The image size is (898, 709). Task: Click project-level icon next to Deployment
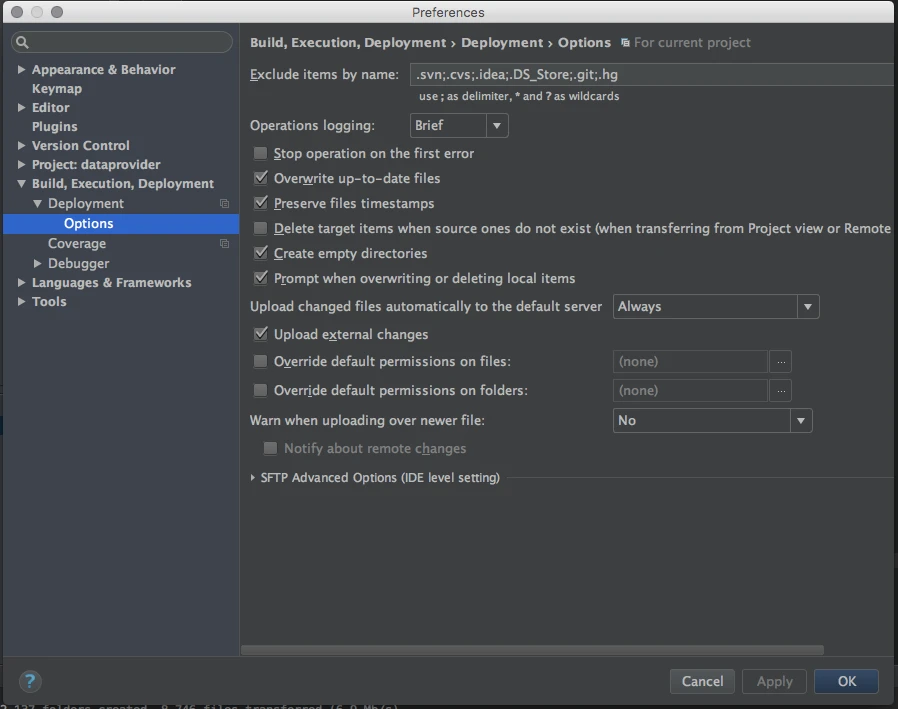(x=224, y=204)
